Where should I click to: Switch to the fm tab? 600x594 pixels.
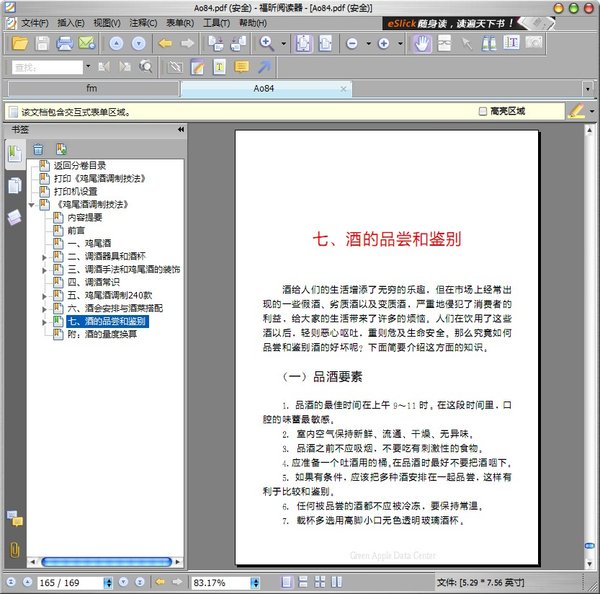tap(93, 89)
